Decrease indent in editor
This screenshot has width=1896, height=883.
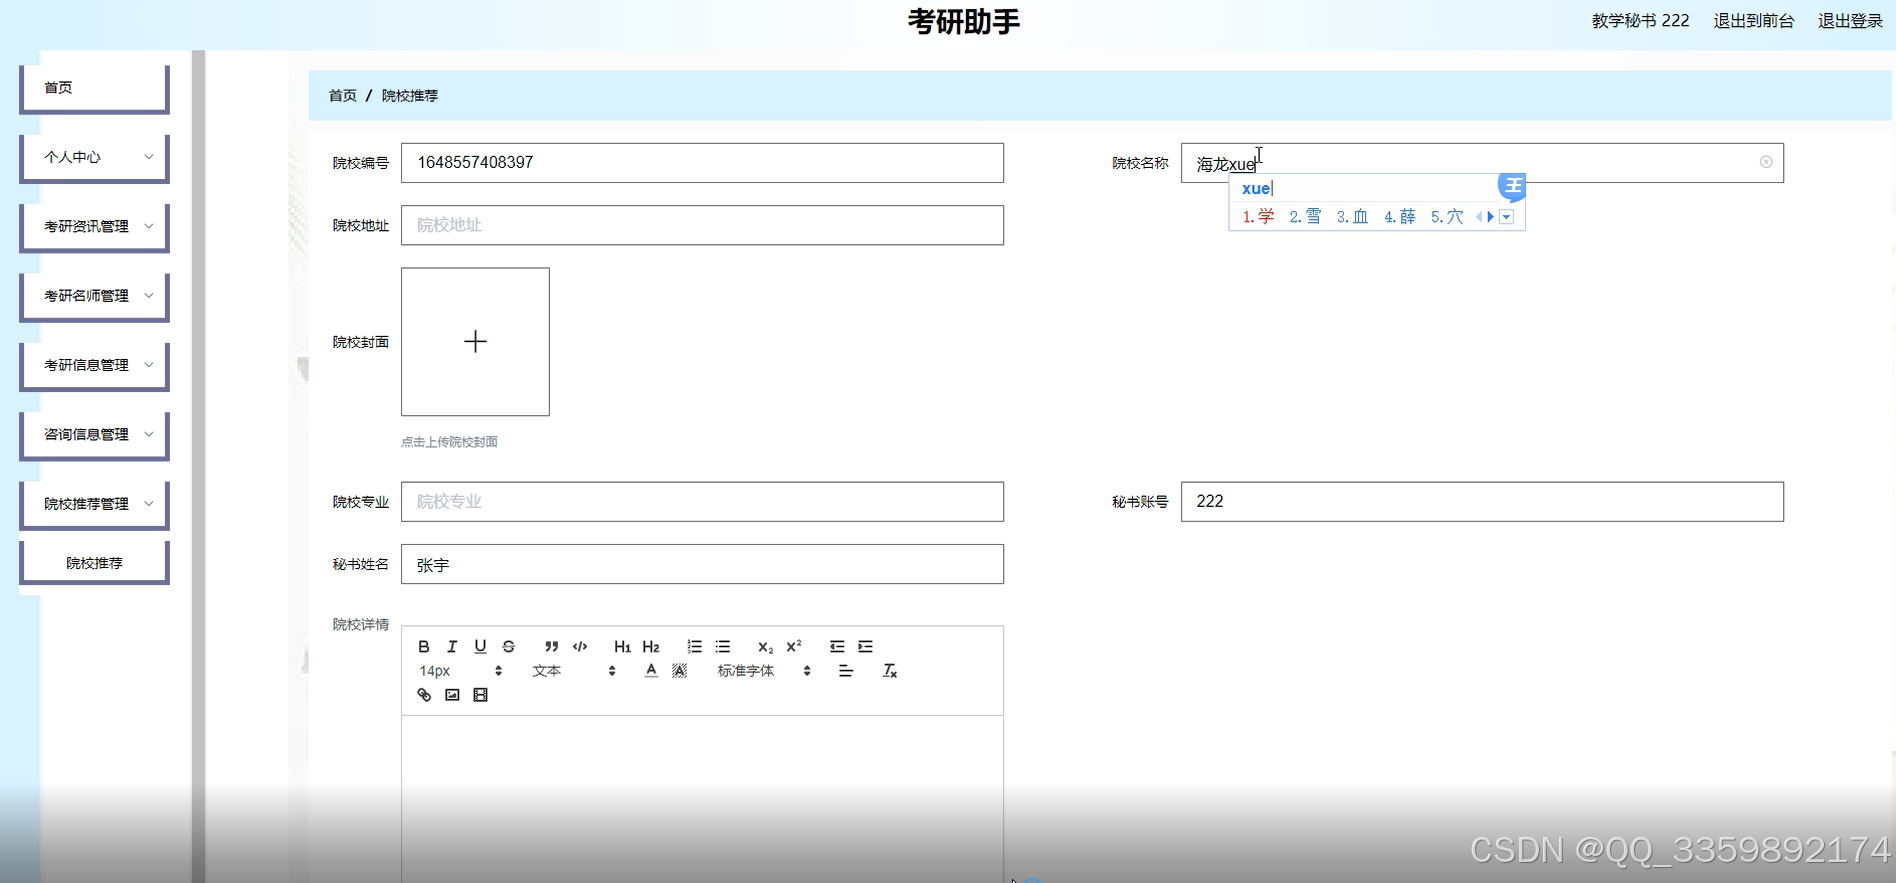tap(837, 647)
